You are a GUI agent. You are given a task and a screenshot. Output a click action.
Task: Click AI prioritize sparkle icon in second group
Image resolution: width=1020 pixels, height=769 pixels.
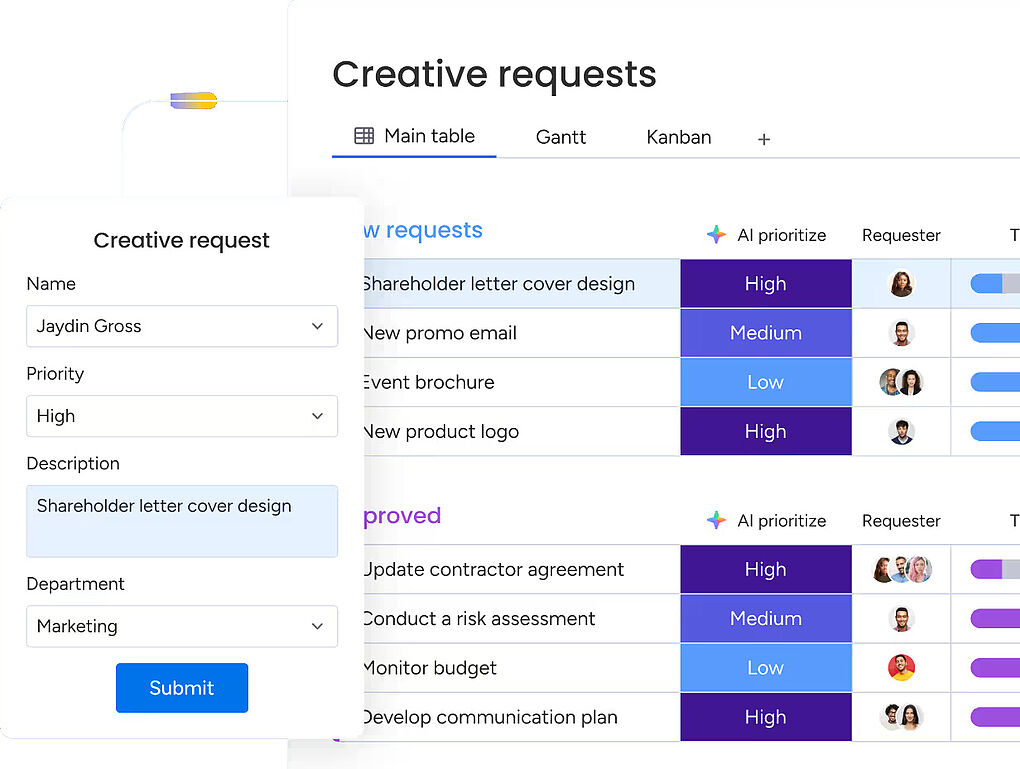point(716,521)
